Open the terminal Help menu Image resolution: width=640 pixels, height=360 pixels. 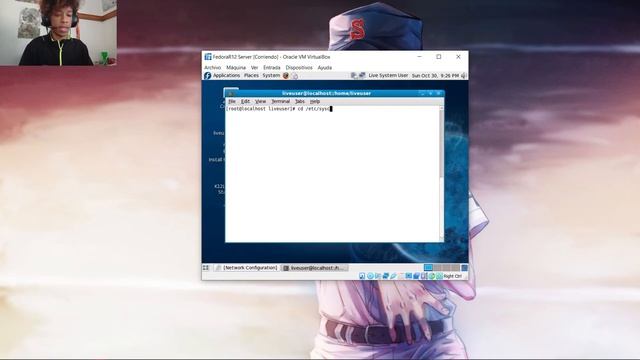(x=315, y=101)
